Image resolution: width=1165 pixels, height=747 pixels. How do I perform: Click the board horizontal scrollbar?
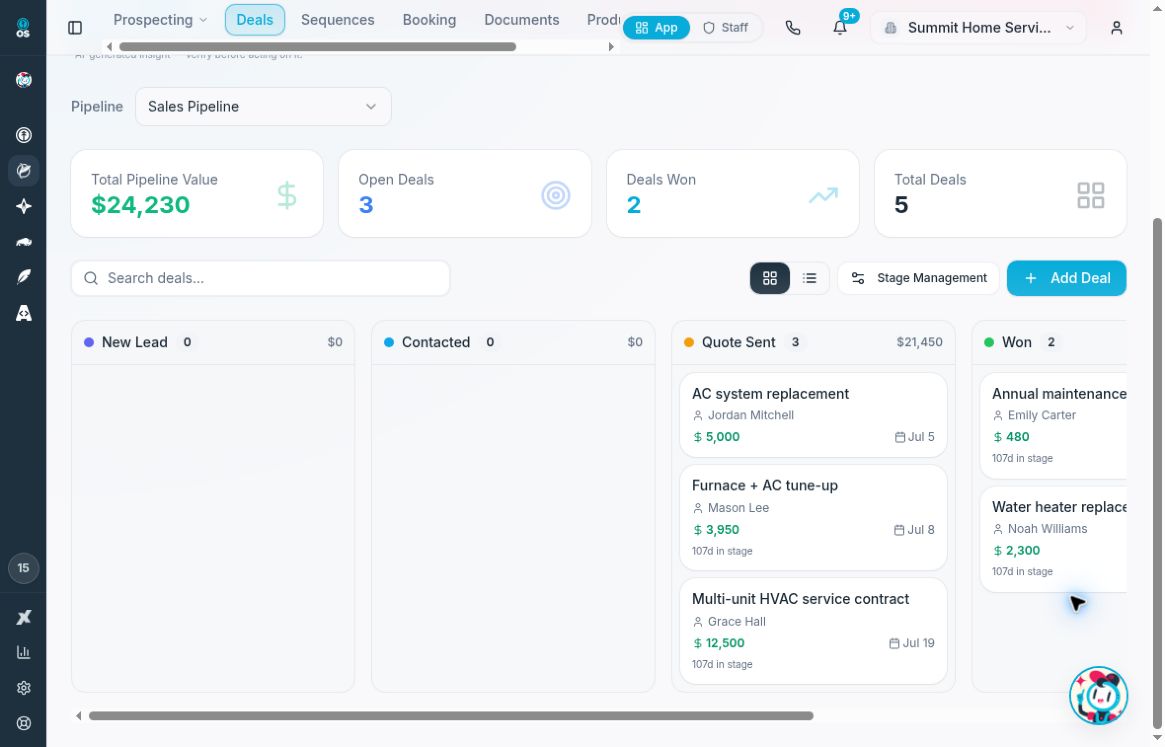click(451, 716)
